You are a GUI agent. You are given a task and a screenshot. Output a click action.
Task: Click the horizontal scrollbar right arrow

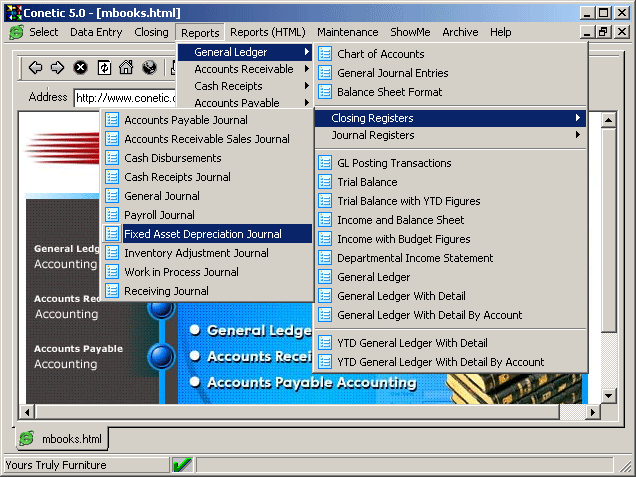[x=593, y=411]
